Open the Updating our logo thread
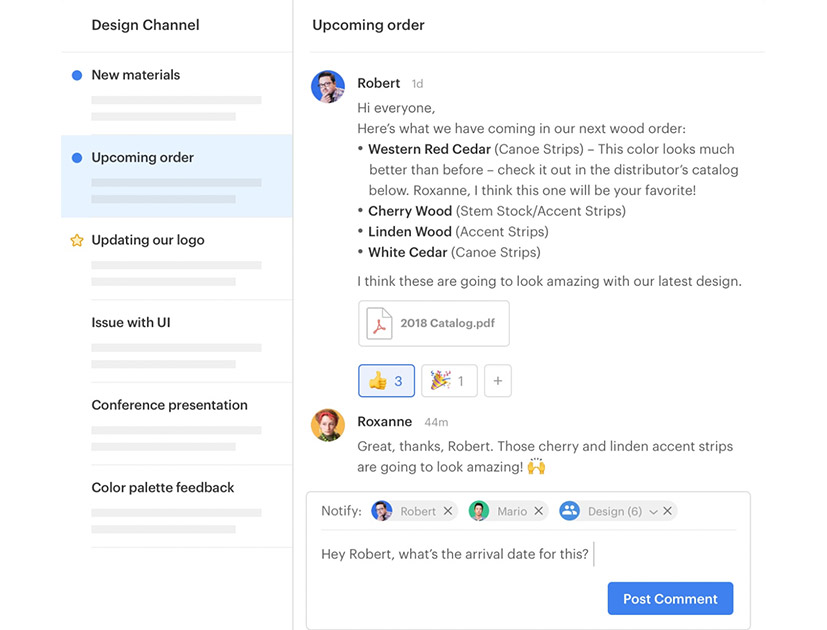This screenshot has height=630, width=827. point(177,259)
